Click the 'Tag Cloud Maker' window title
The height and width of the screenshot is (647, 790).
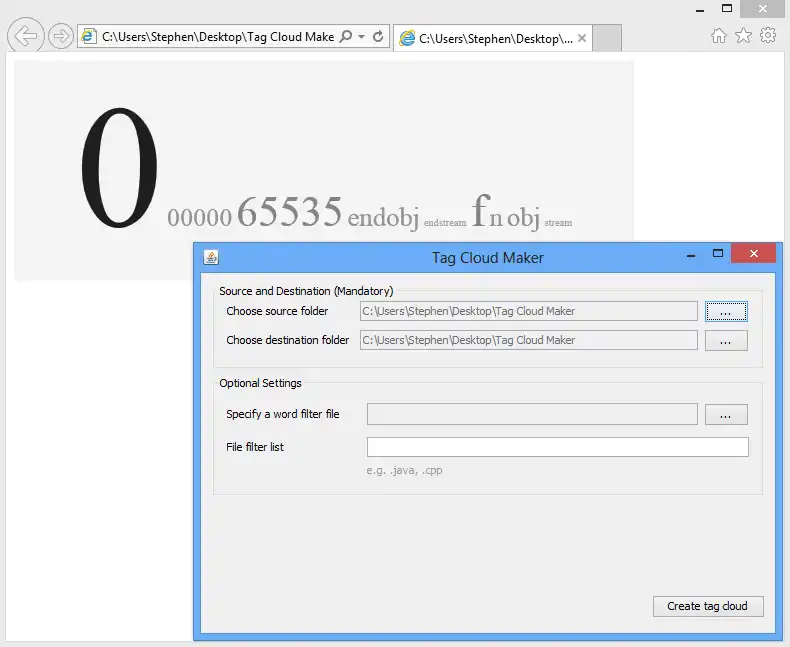click(488, 258)
